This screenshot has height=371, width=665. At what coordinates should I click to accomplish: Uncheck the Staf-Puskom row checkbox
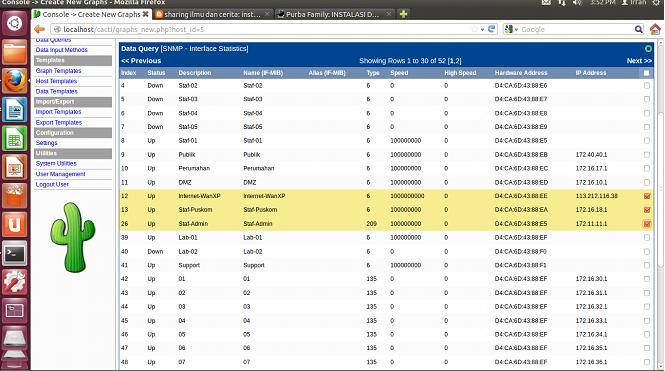tap(647, 210)
